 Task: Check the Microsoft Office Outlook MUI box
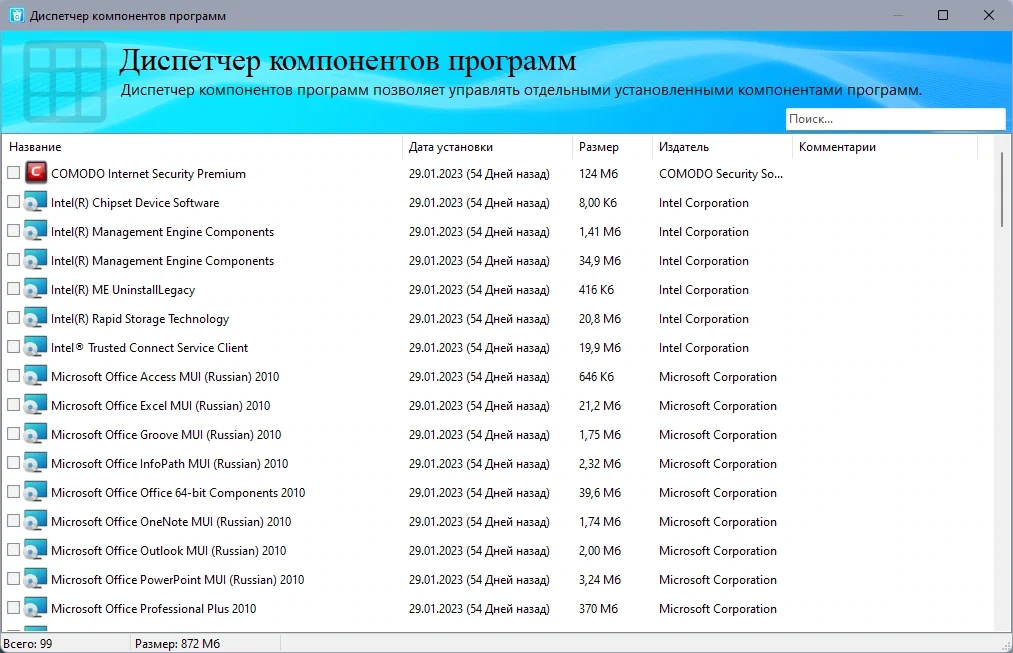click(x=13, y=550)
